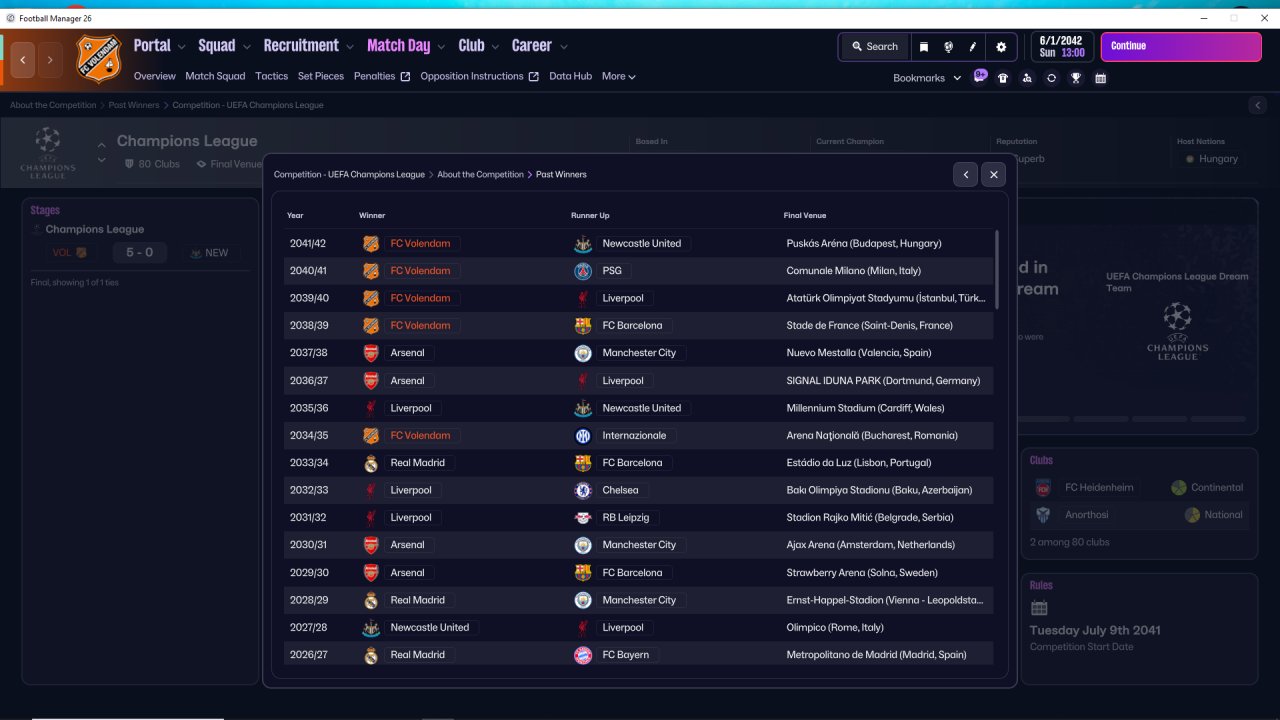Click the 'Liverpool' winner in the 2035/36 row
Screen dimensions: 1280x720
[x=411, y=408]
